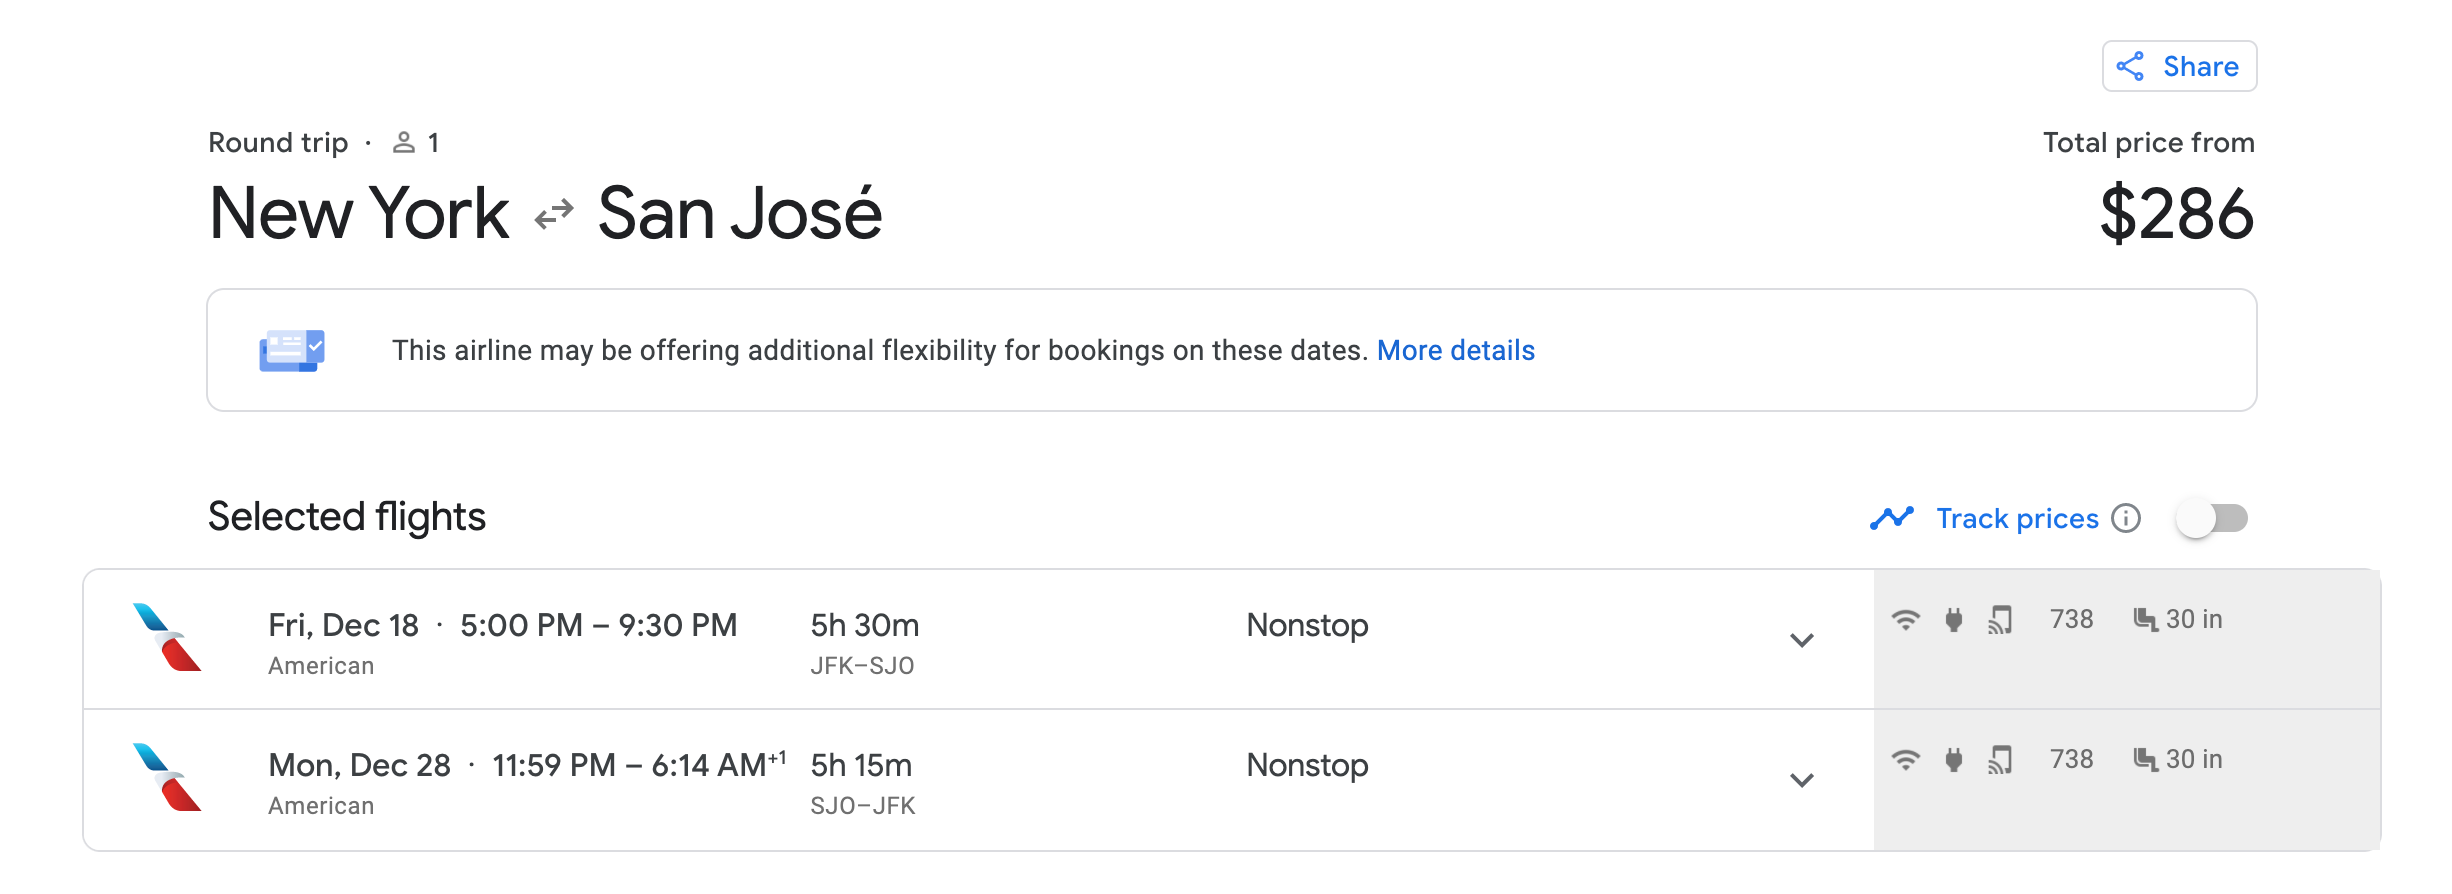
Task: Expand the Fri, Dec 18 flight details
Action: tap(1801, 640)
